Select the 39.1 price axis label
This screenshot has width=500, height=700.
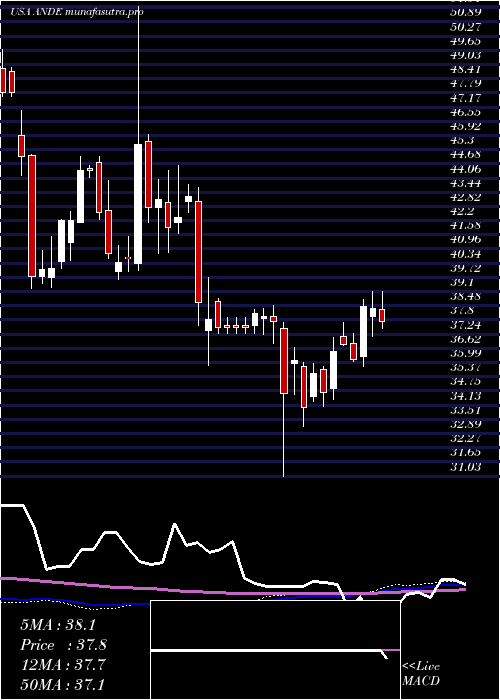[462, 282]
